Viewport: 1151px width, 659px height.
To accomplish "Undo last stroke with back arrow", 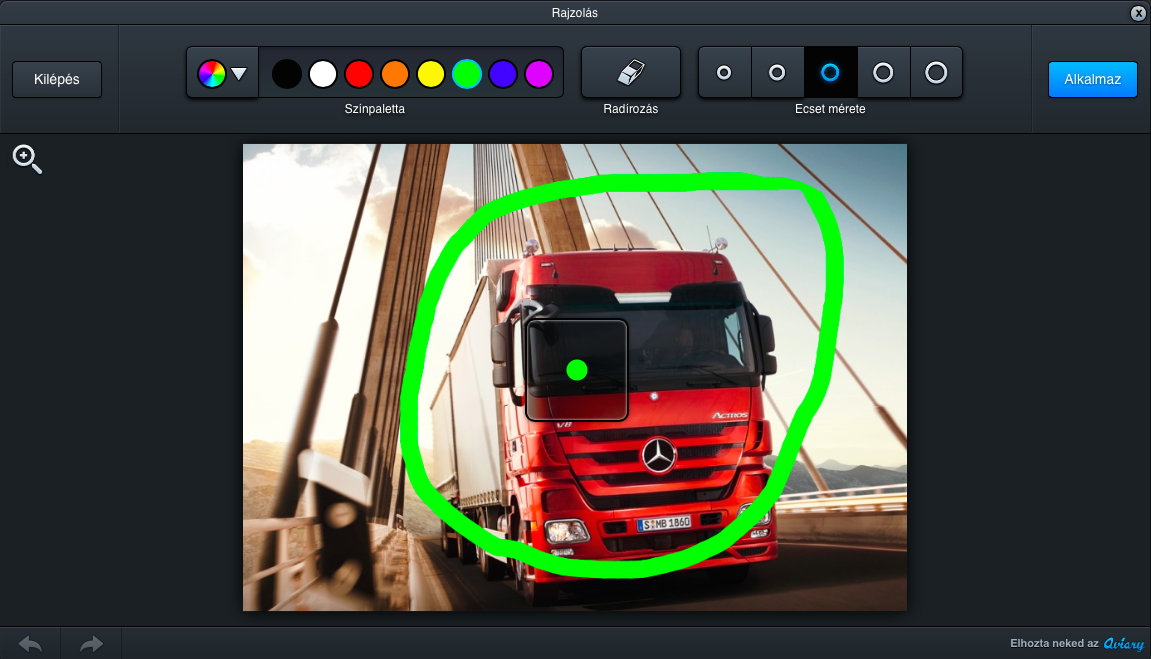I will tap(30, 644).
